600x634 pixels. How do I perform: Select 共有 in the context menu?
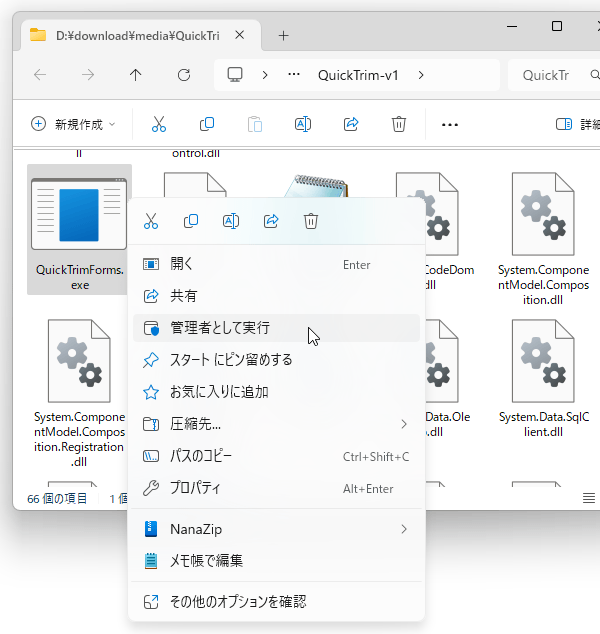tap(277, 296)
